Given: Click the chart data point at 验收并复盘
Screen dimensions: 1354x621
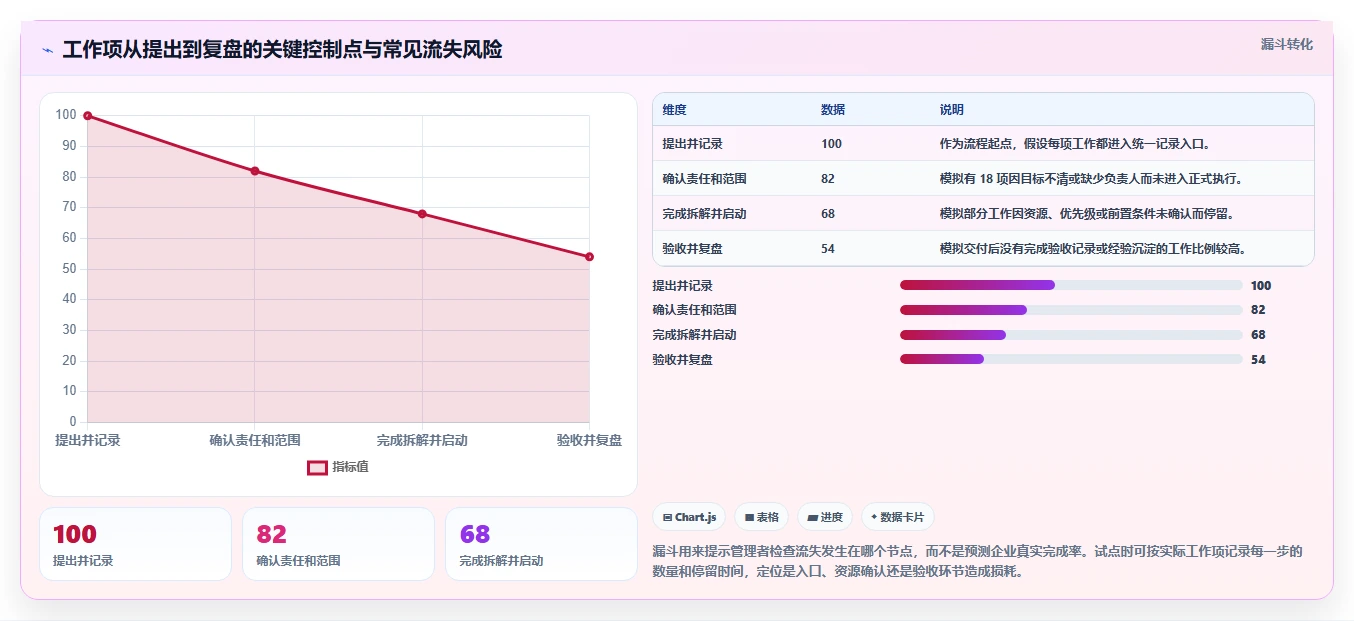Looking at the screenshot, I should tap(589, 257).
